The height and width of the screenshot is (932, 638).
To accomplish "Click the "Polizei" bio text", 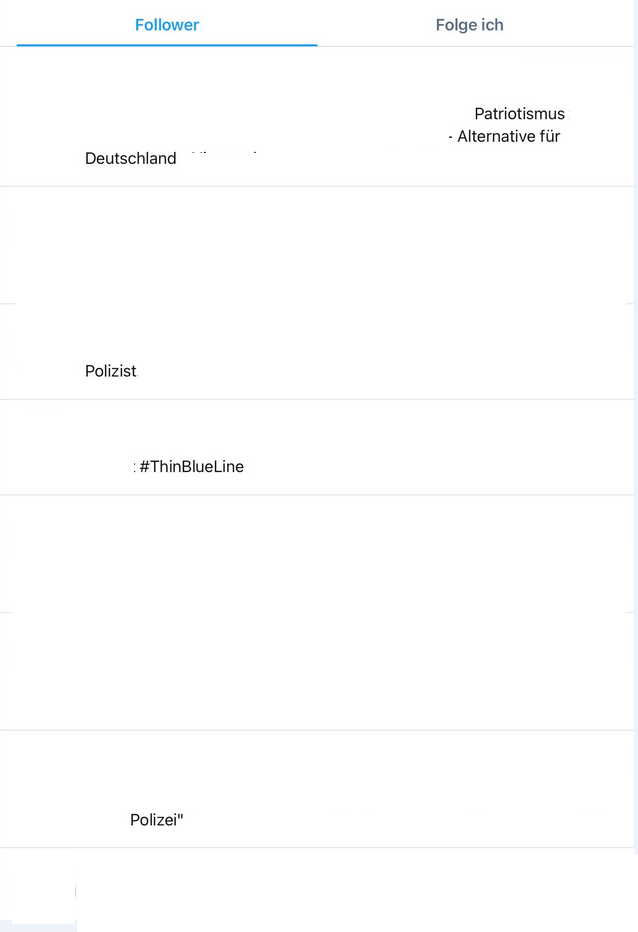I will coord(154,820).
